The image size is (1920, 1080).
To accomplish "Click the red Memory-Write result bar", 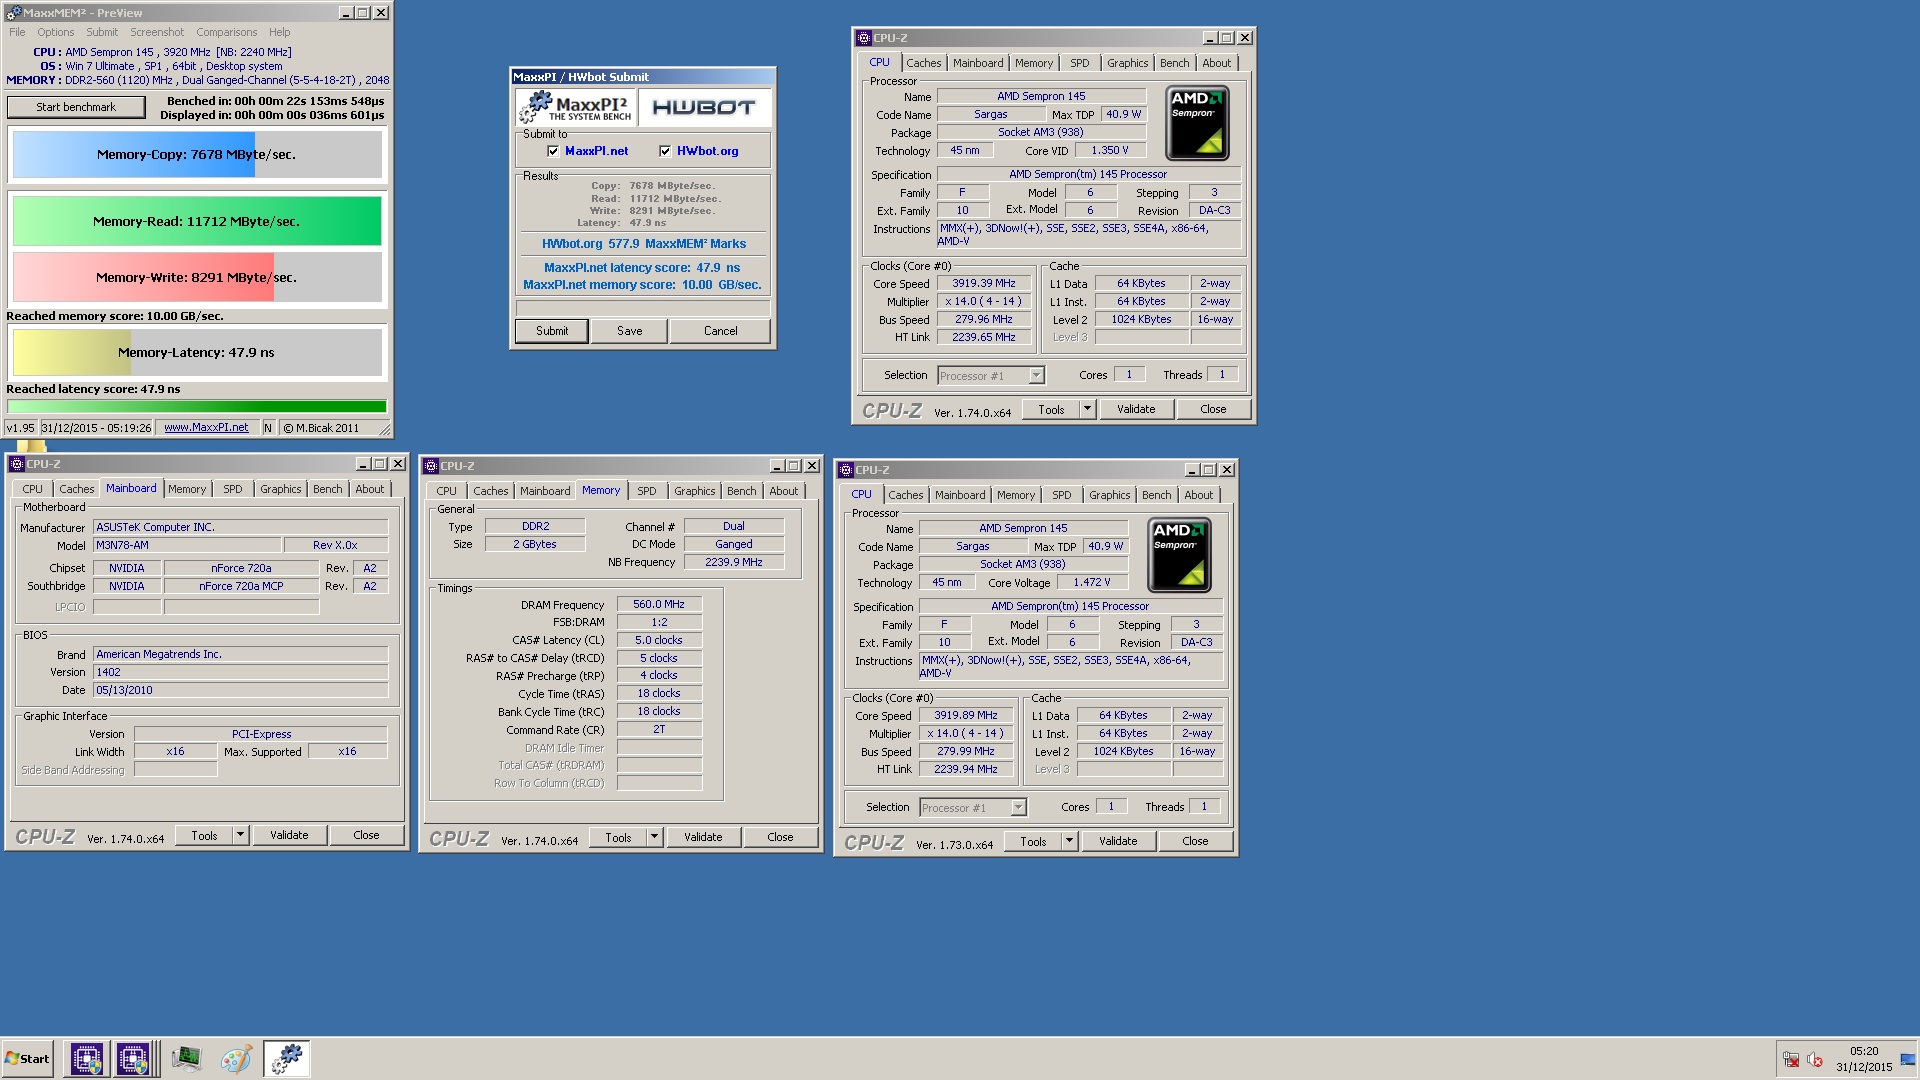I will click(x=197, y=278).
